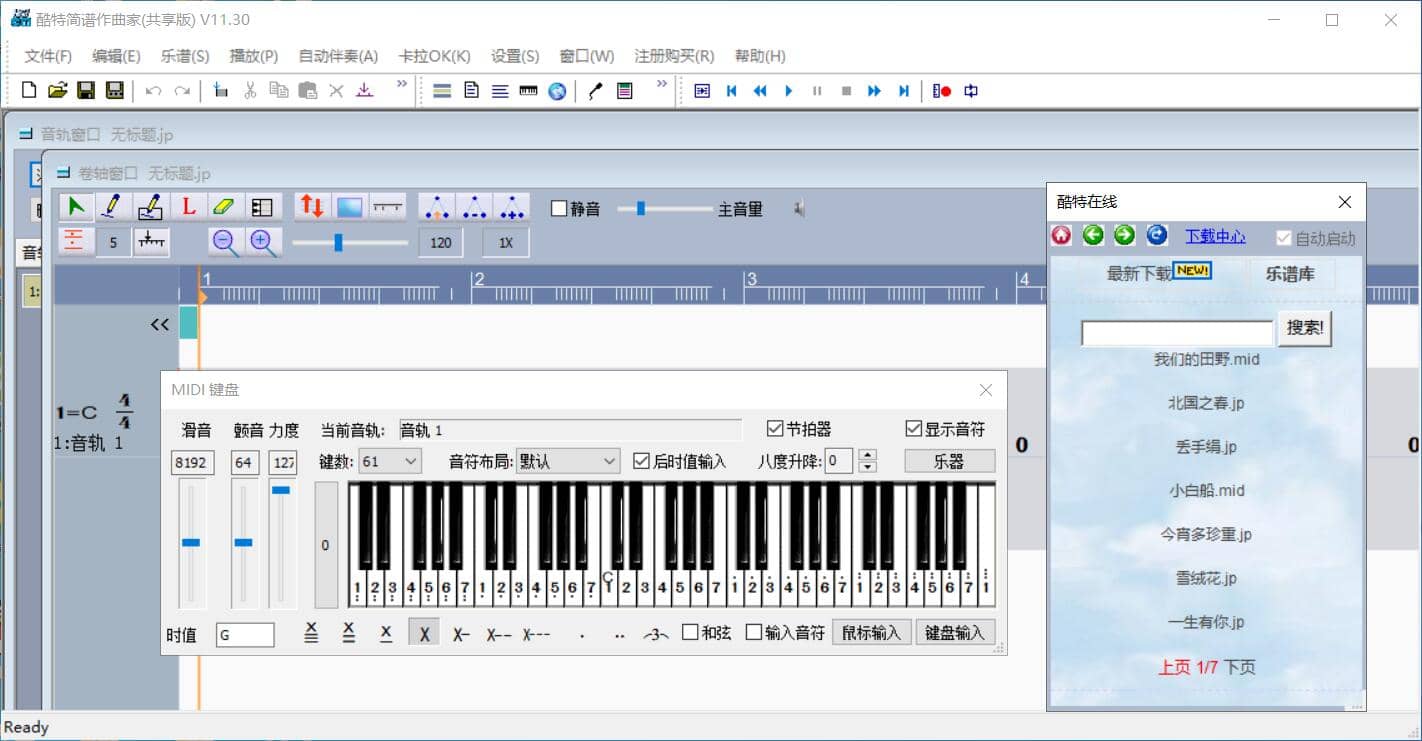Open the 下载中心 link
Screen dimensions: 1422x741
(x=1215, y=236)
